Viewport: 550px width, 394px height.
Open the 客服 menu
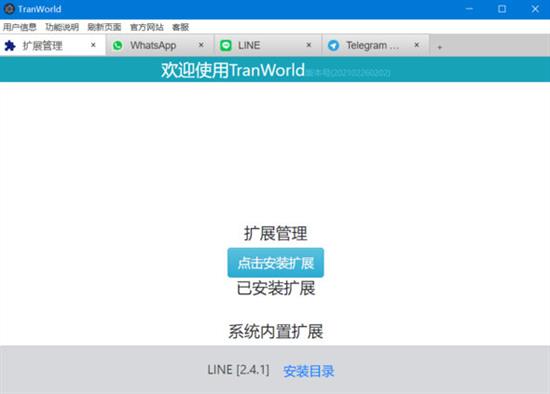click(x=180, y=27)
